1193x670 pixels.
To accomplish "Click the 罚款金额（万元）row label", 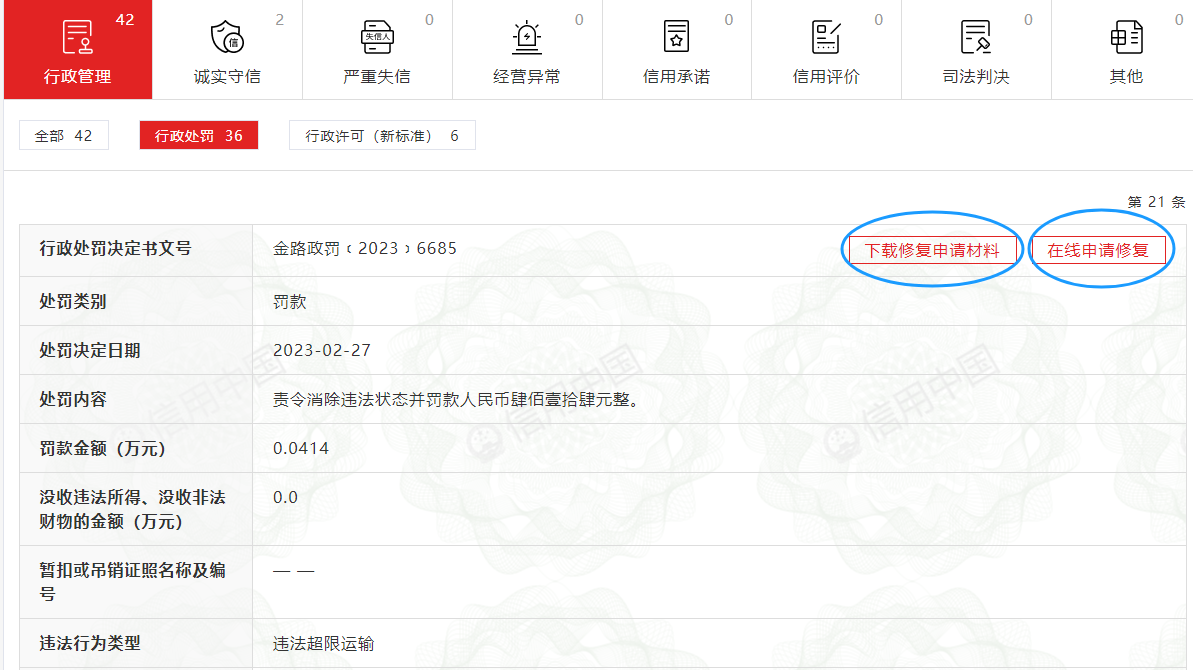I will (x=102, y=449).
